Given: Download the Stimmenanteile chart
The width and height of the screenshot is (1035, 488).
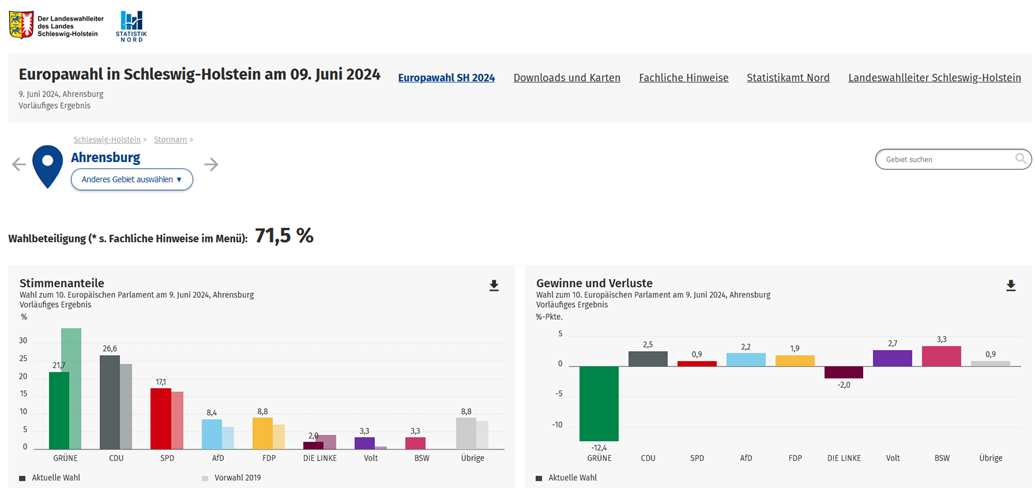Looking at the screenshot, I should [494, 286].
